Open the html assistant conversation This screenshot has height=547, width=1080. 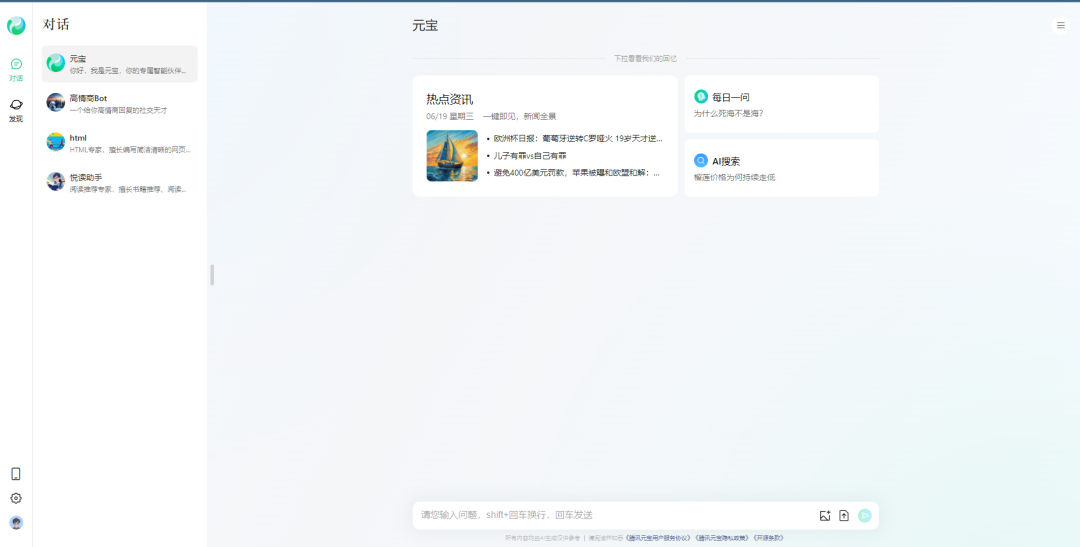120,143
